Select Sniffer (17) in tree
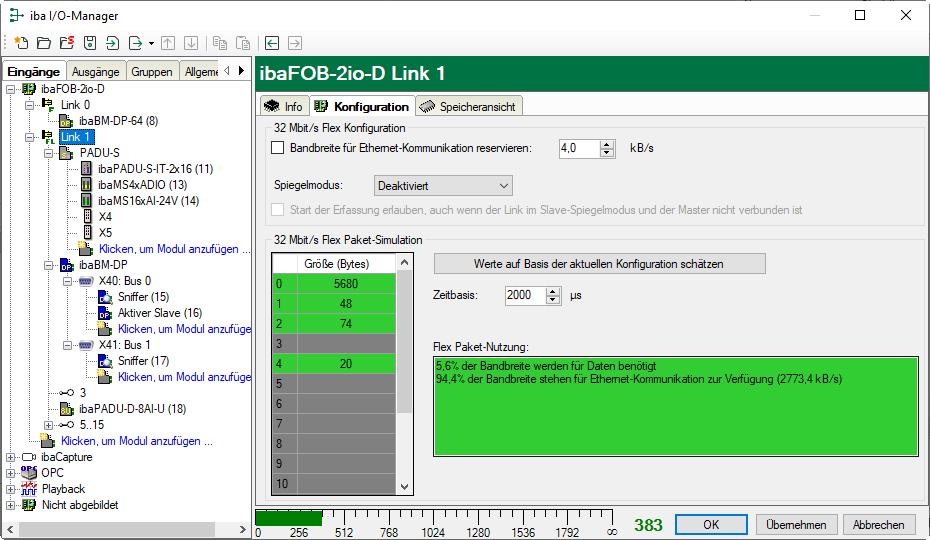Screen dimensions: 930x540 (143, 361)
